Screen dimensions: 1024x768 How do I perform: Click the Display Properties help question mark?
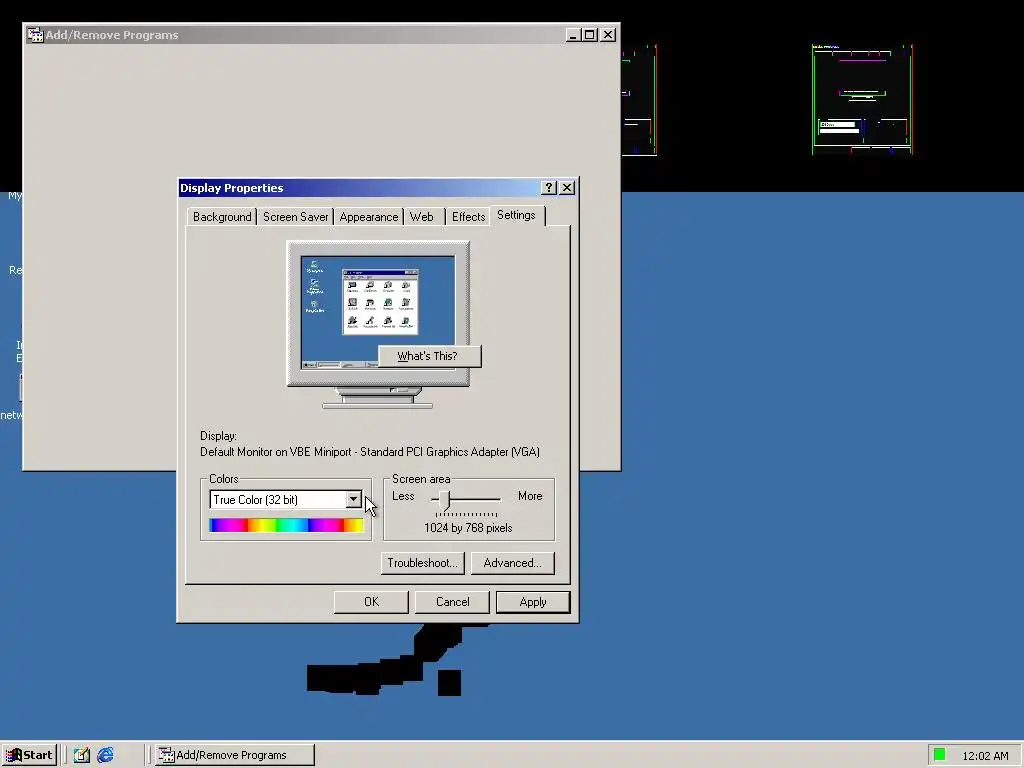point(549,188)
